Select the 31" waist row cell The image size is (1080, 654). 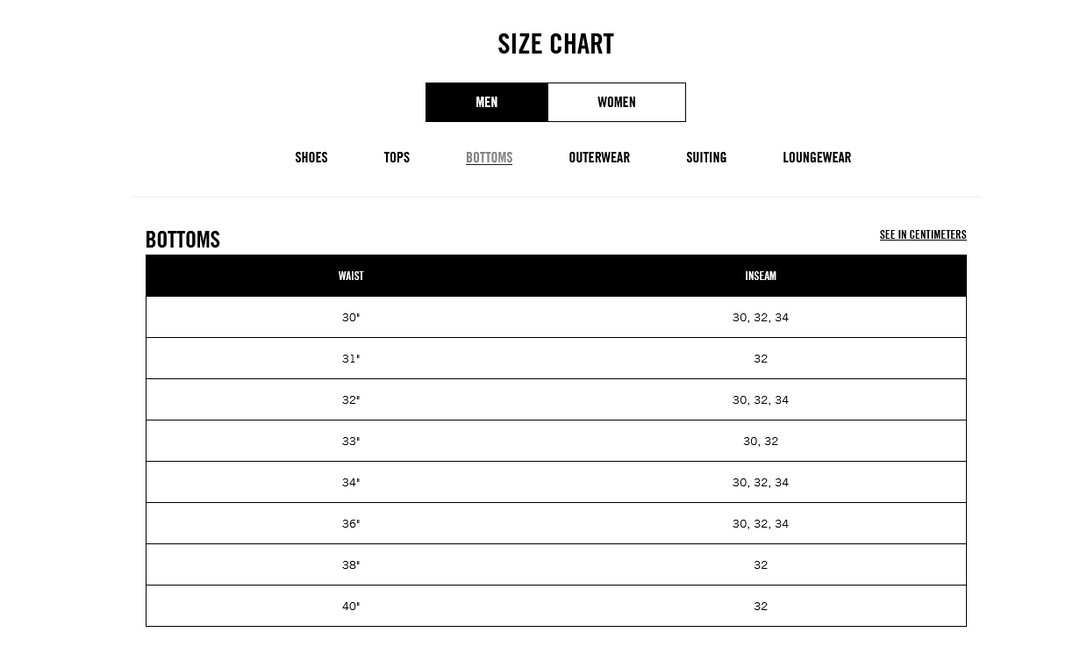(x=351, y=359)
